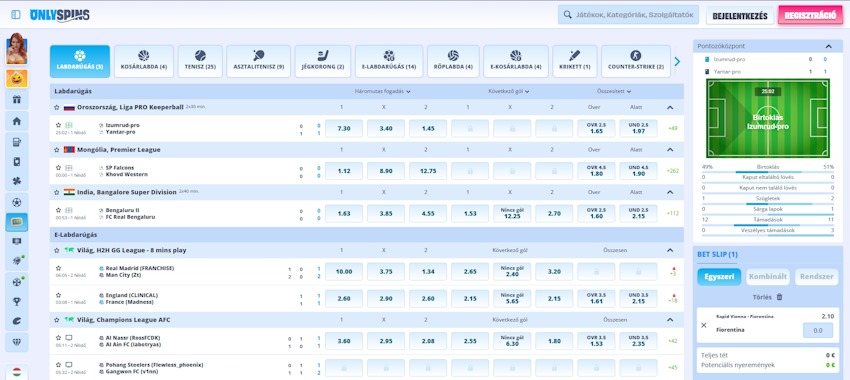The width and height of the screenshot is (850, 380).
Task: Collapse the Pontozóközpont scoreboard panel
Action: pos(829,47)
